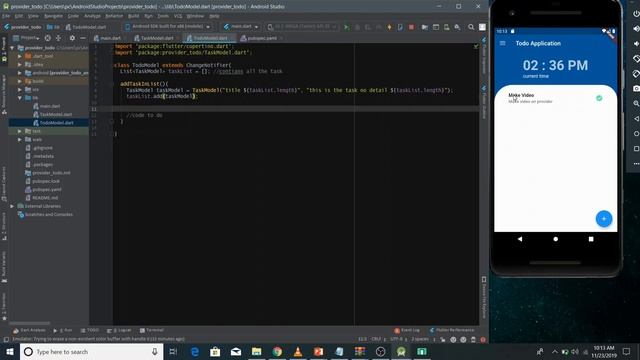Open the TODO tool window

click(90, 330)
